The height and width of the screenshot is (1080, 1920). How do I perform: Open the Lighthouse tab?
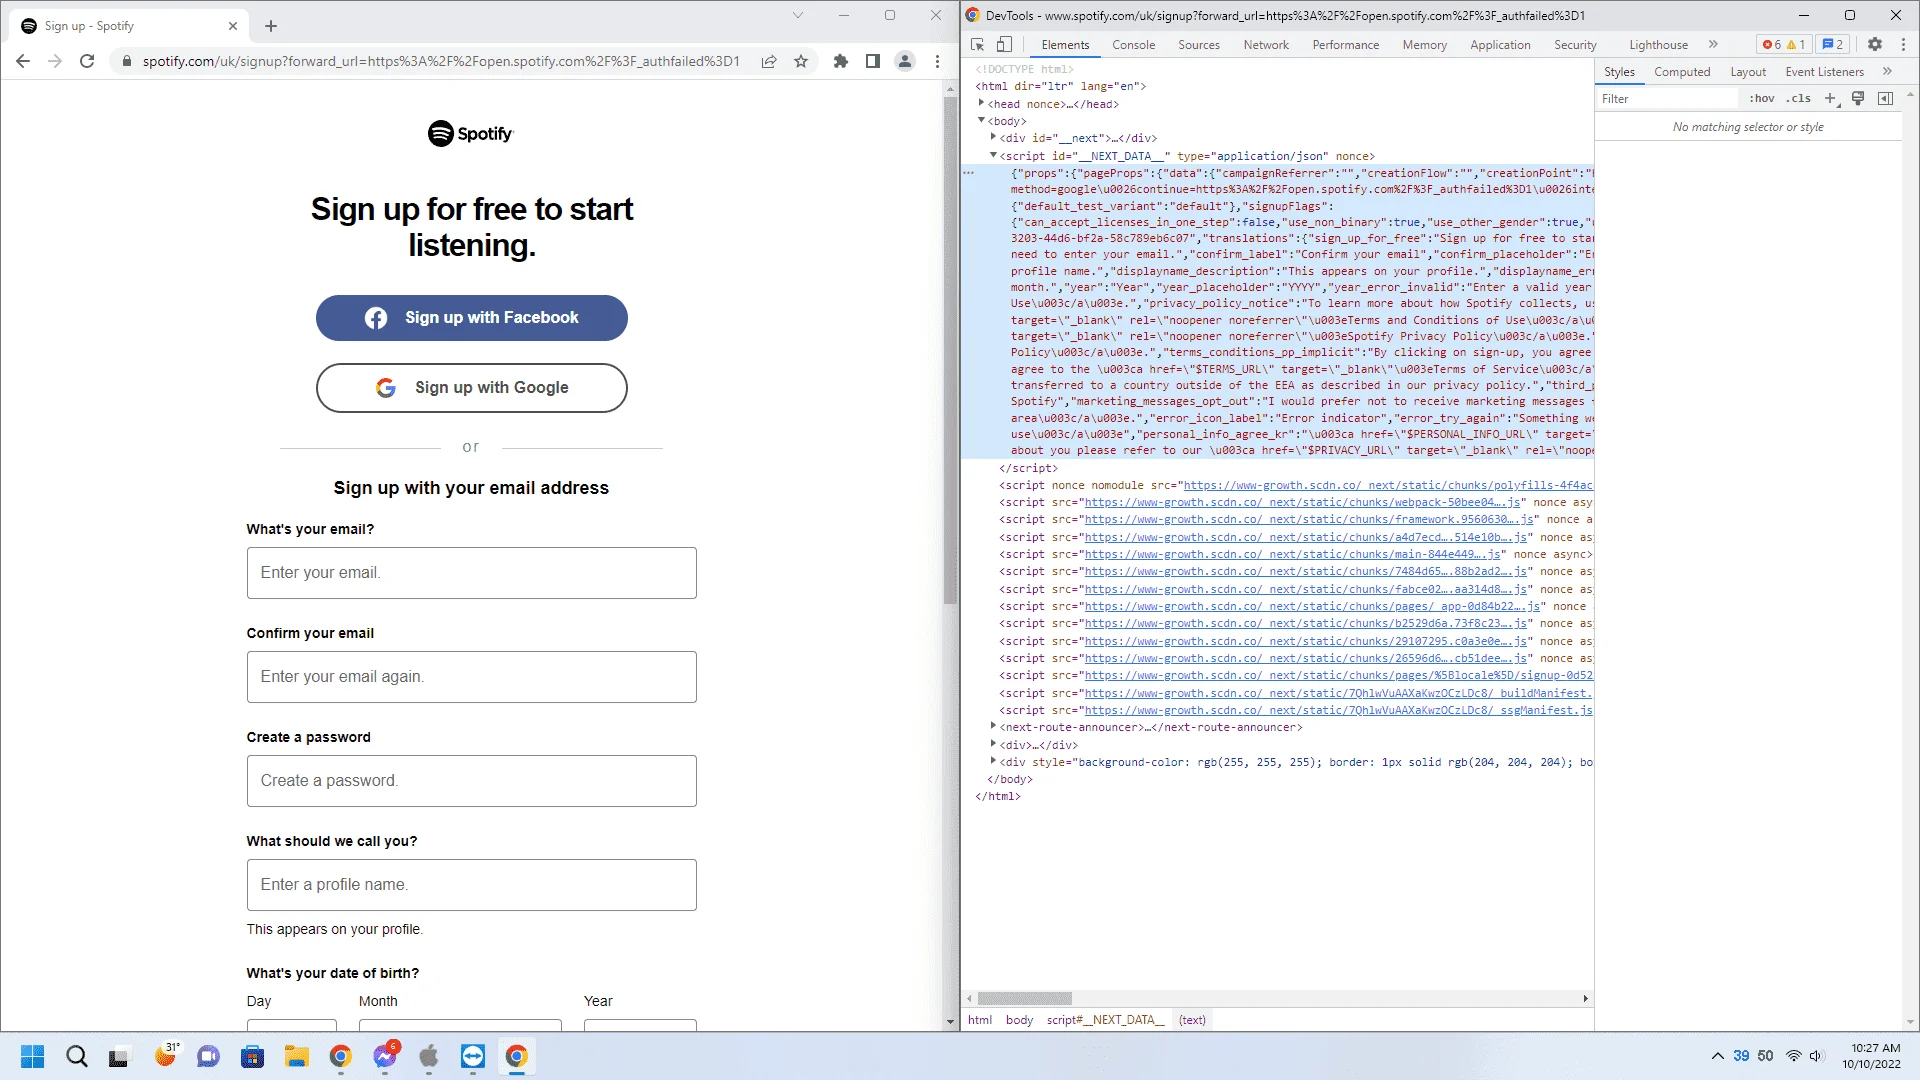[x=1658, y=45]
